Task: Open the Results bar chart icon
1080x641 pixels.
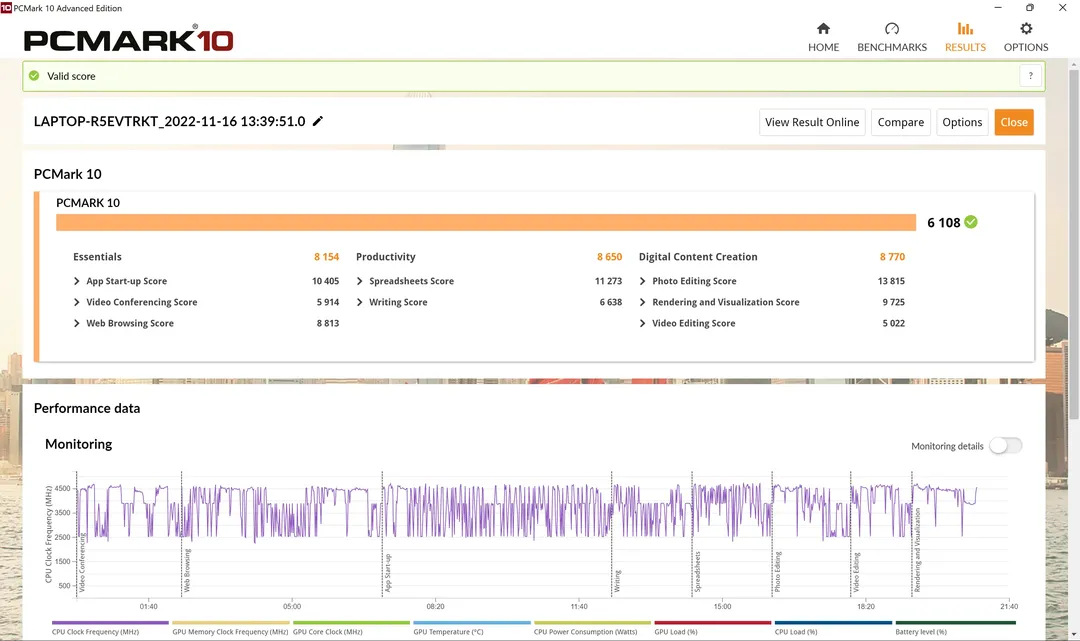Action: tap(965, 29)
